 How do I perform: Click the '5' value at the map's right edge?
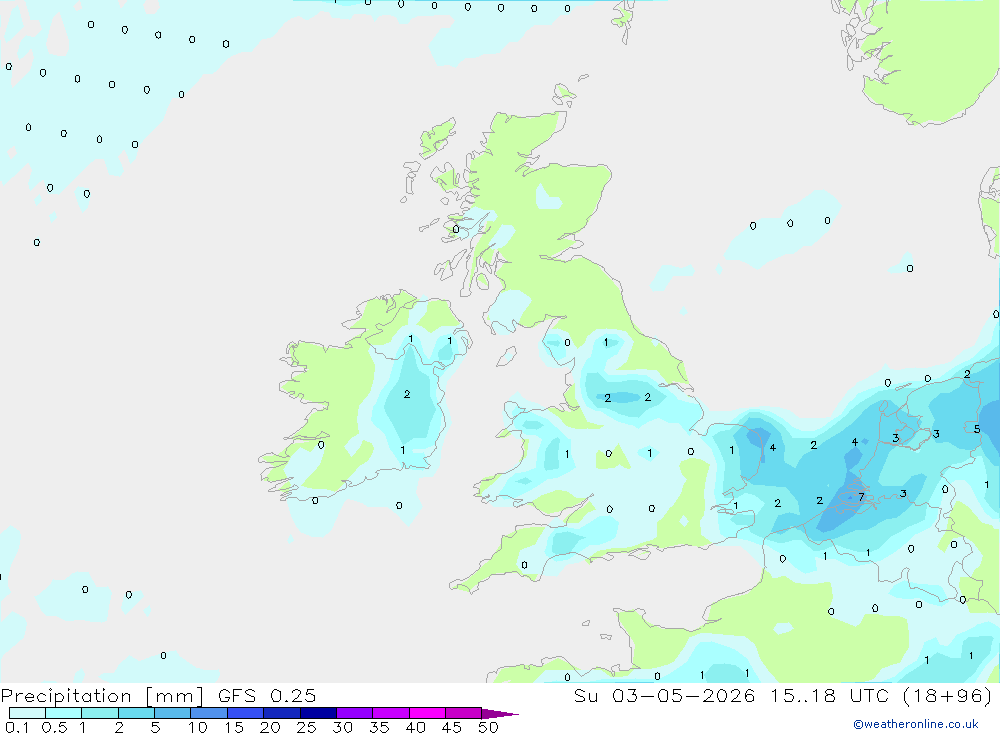tap(976, 429)
